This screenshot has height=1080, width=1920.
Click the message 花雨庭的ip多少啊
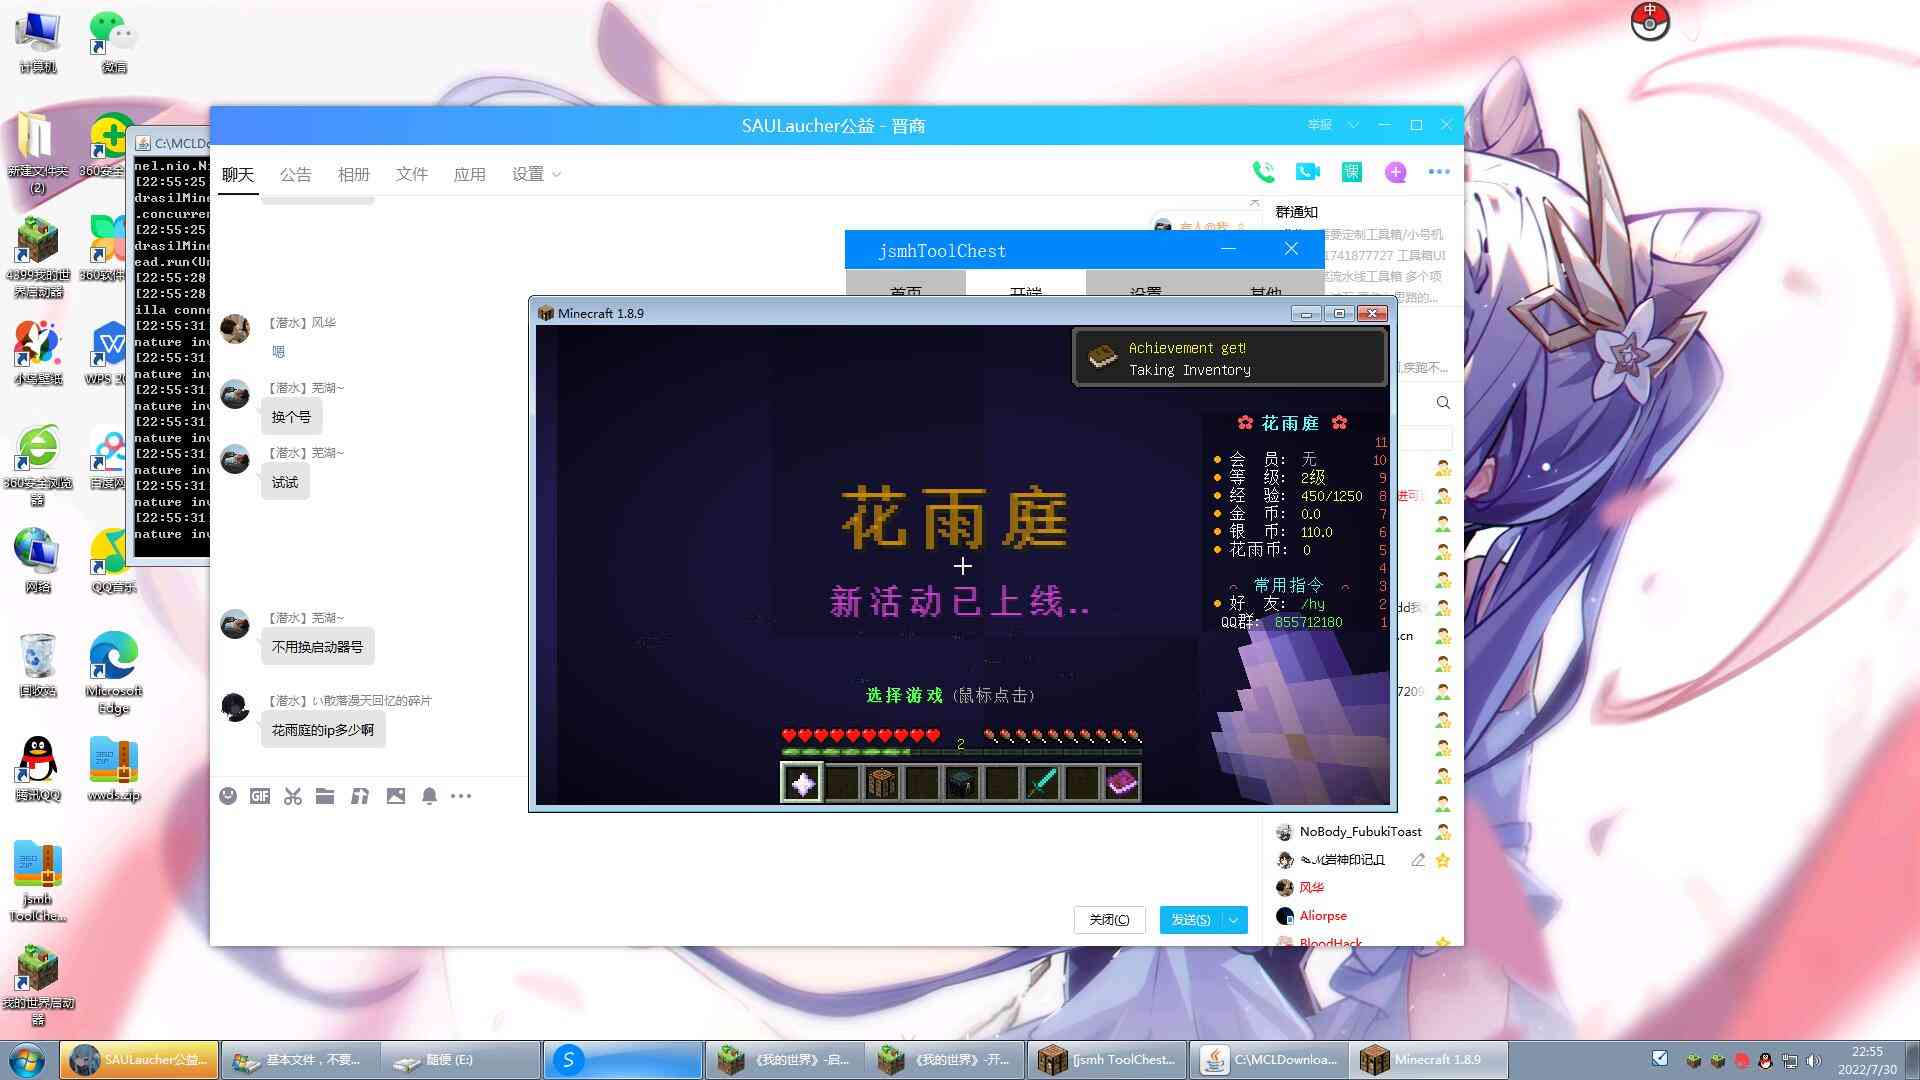tap(323, 730)
